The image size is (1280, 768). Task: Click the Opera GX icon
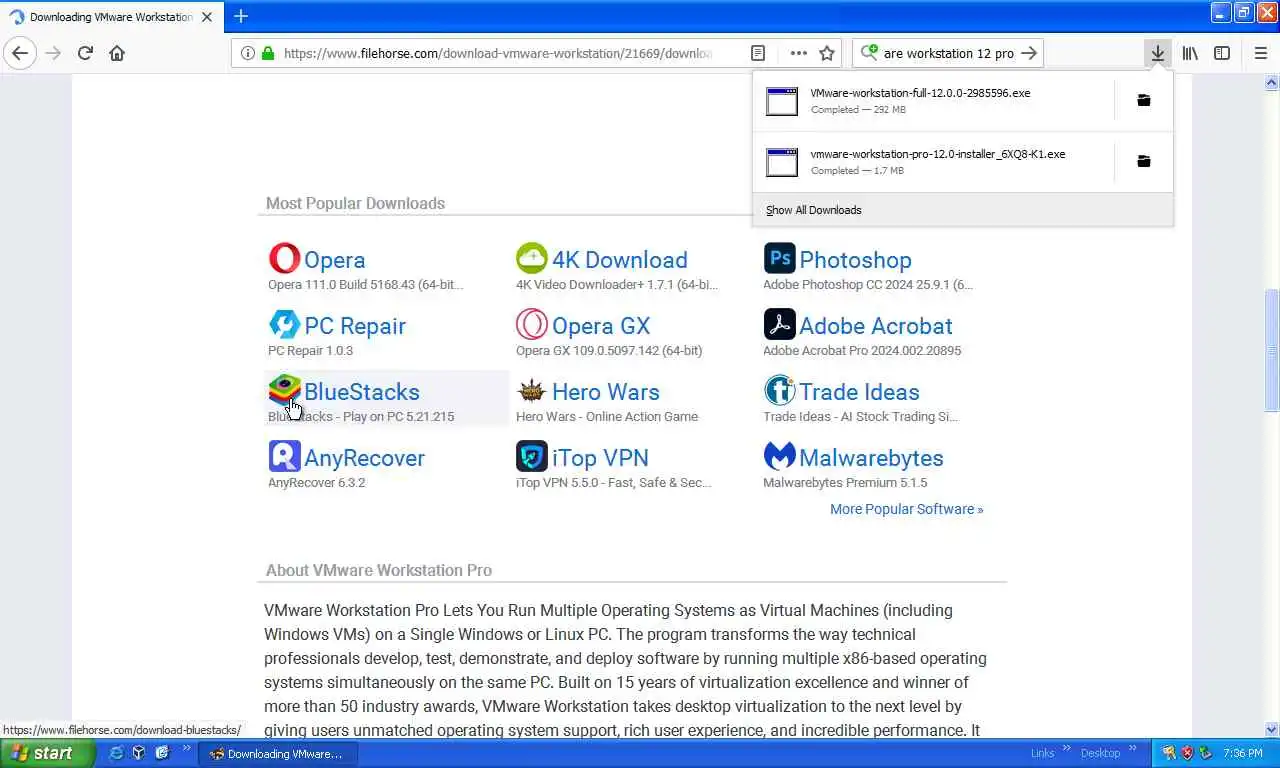pos(532,324)
